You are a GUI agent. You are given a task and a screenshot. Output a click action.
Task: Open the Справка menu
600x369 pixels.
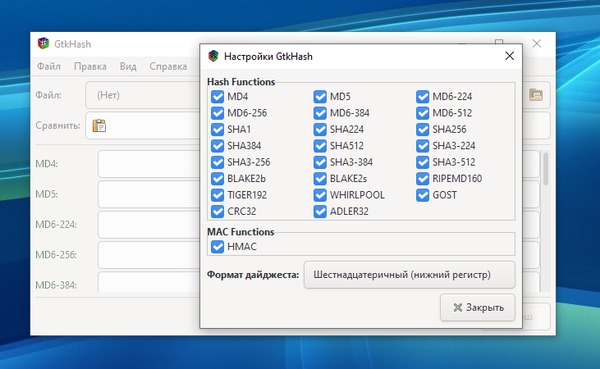pyautogui.click(x=168, y=66)
